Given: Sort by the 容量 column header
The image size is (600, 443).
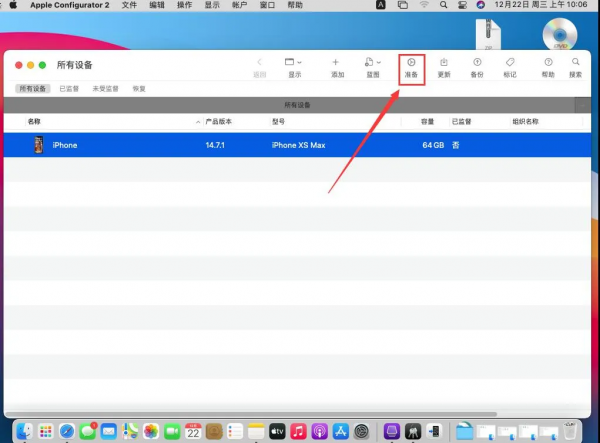Looking at the screenshot, I should click(427, 122).
